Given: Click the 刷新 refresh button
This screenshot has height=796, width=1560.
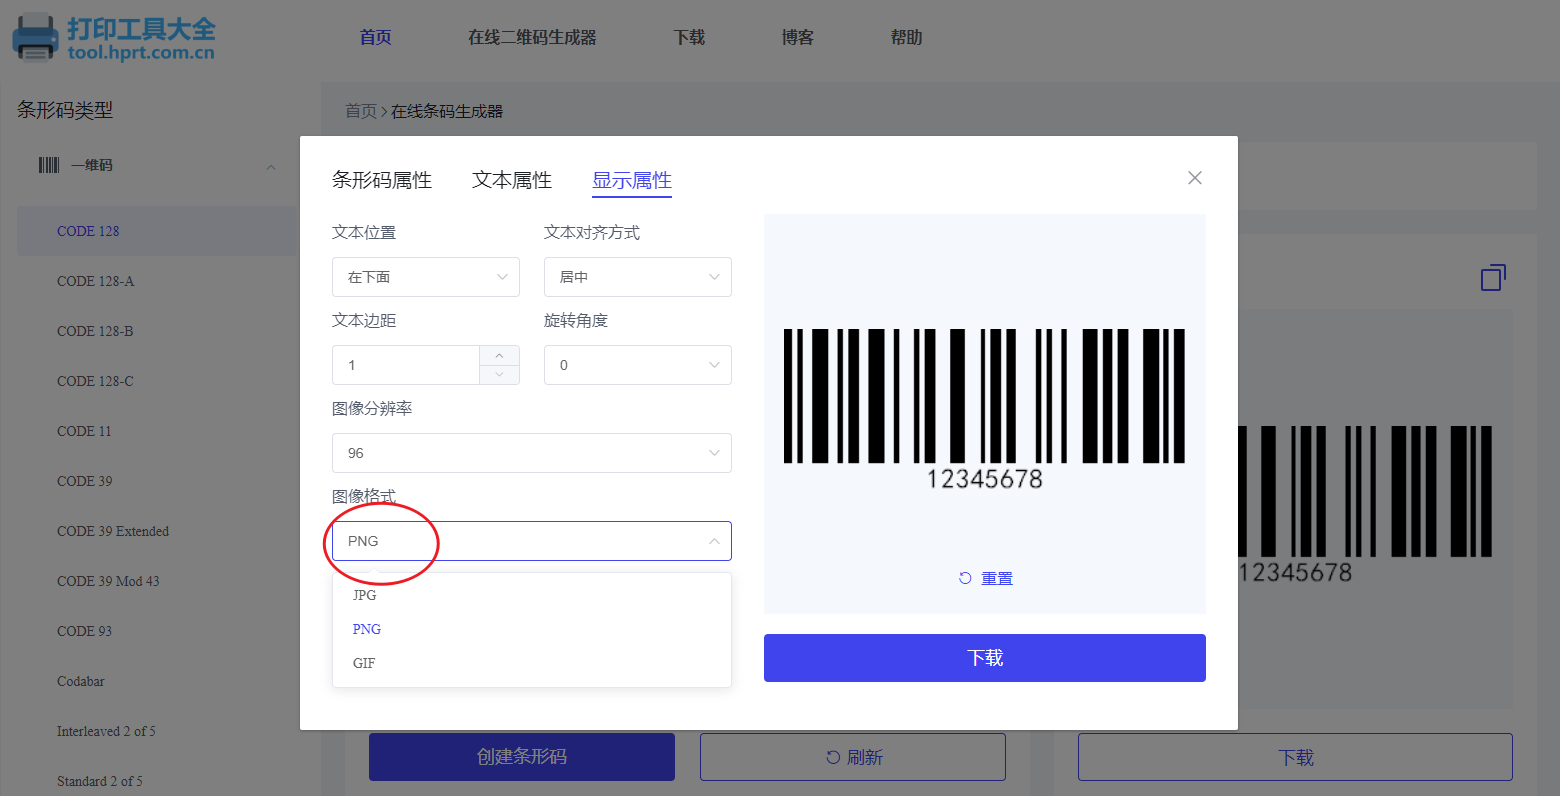Looking at the screenshot, I should (853, 757).
